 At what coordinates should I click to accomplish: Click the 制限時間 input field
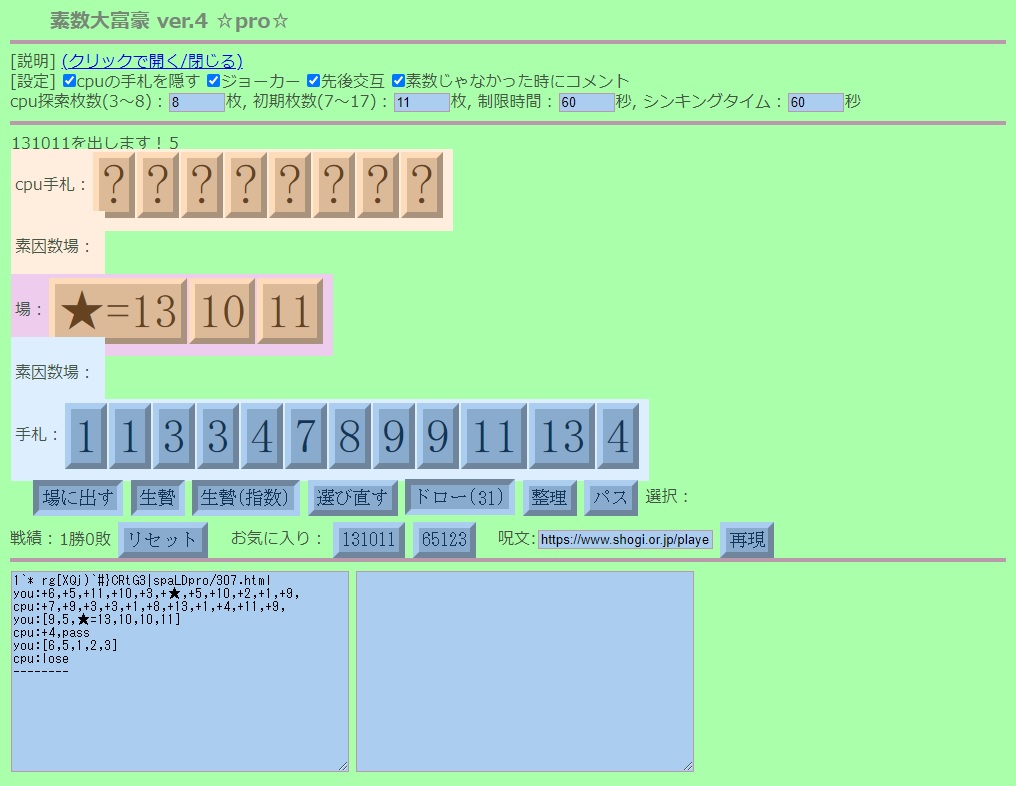[x=586, y=102]
